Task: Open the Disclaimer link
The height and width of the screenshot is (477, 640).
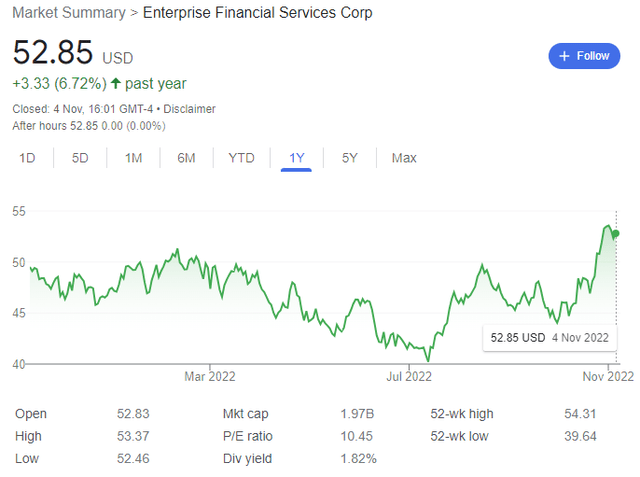Action: 189,109
